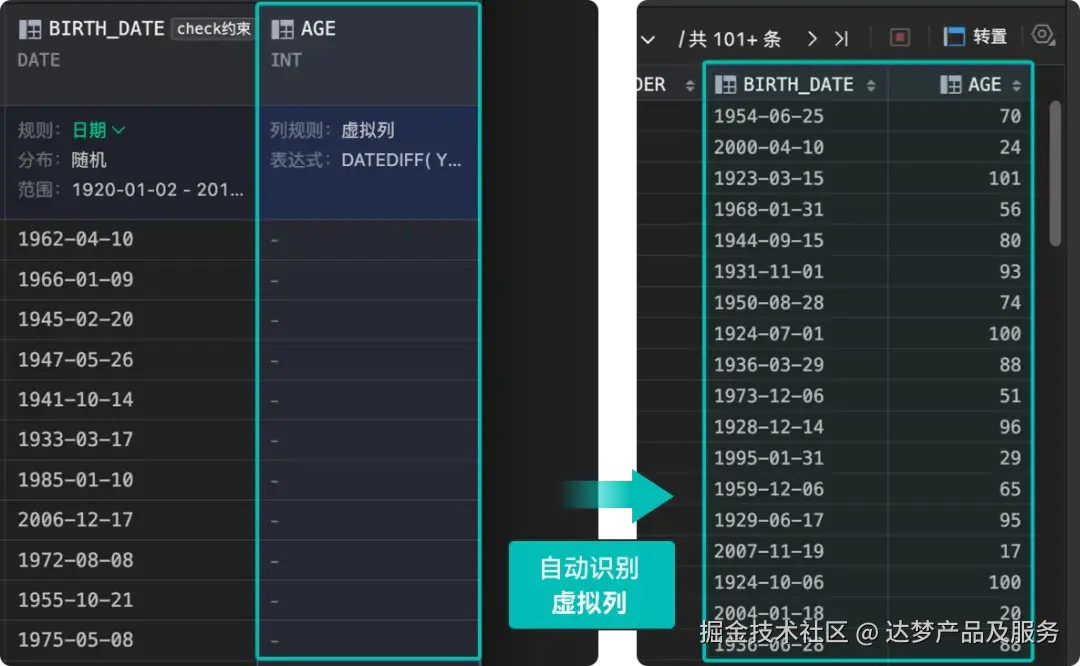Viewport: 1080px width, 666px height.
Task: Click the range value 1920-01-02 - 201...
Action: [158, 190]
